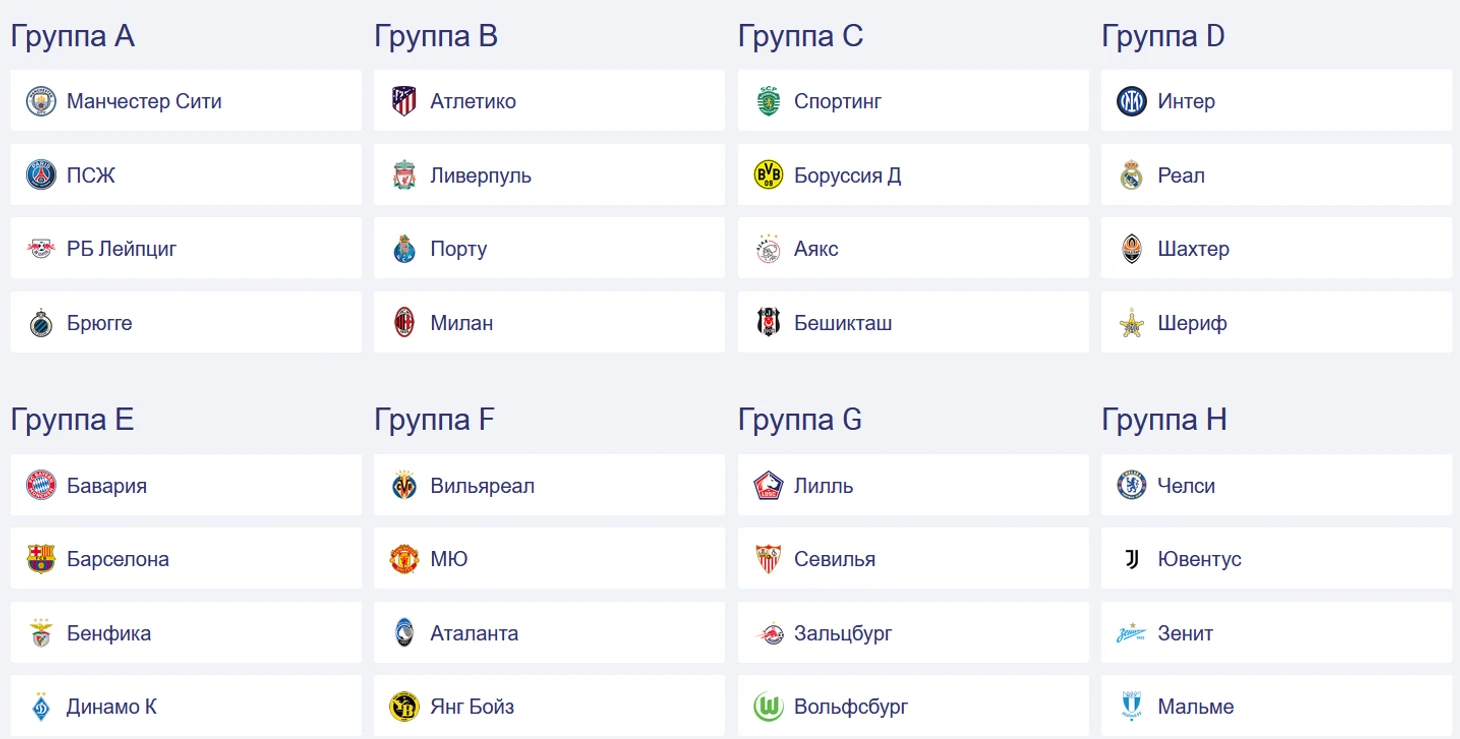Image resolution: width=1460 pixels, height=739 pixels.
Task: Click the Inter Milan crest icon
Action: tap(1131, 101)
